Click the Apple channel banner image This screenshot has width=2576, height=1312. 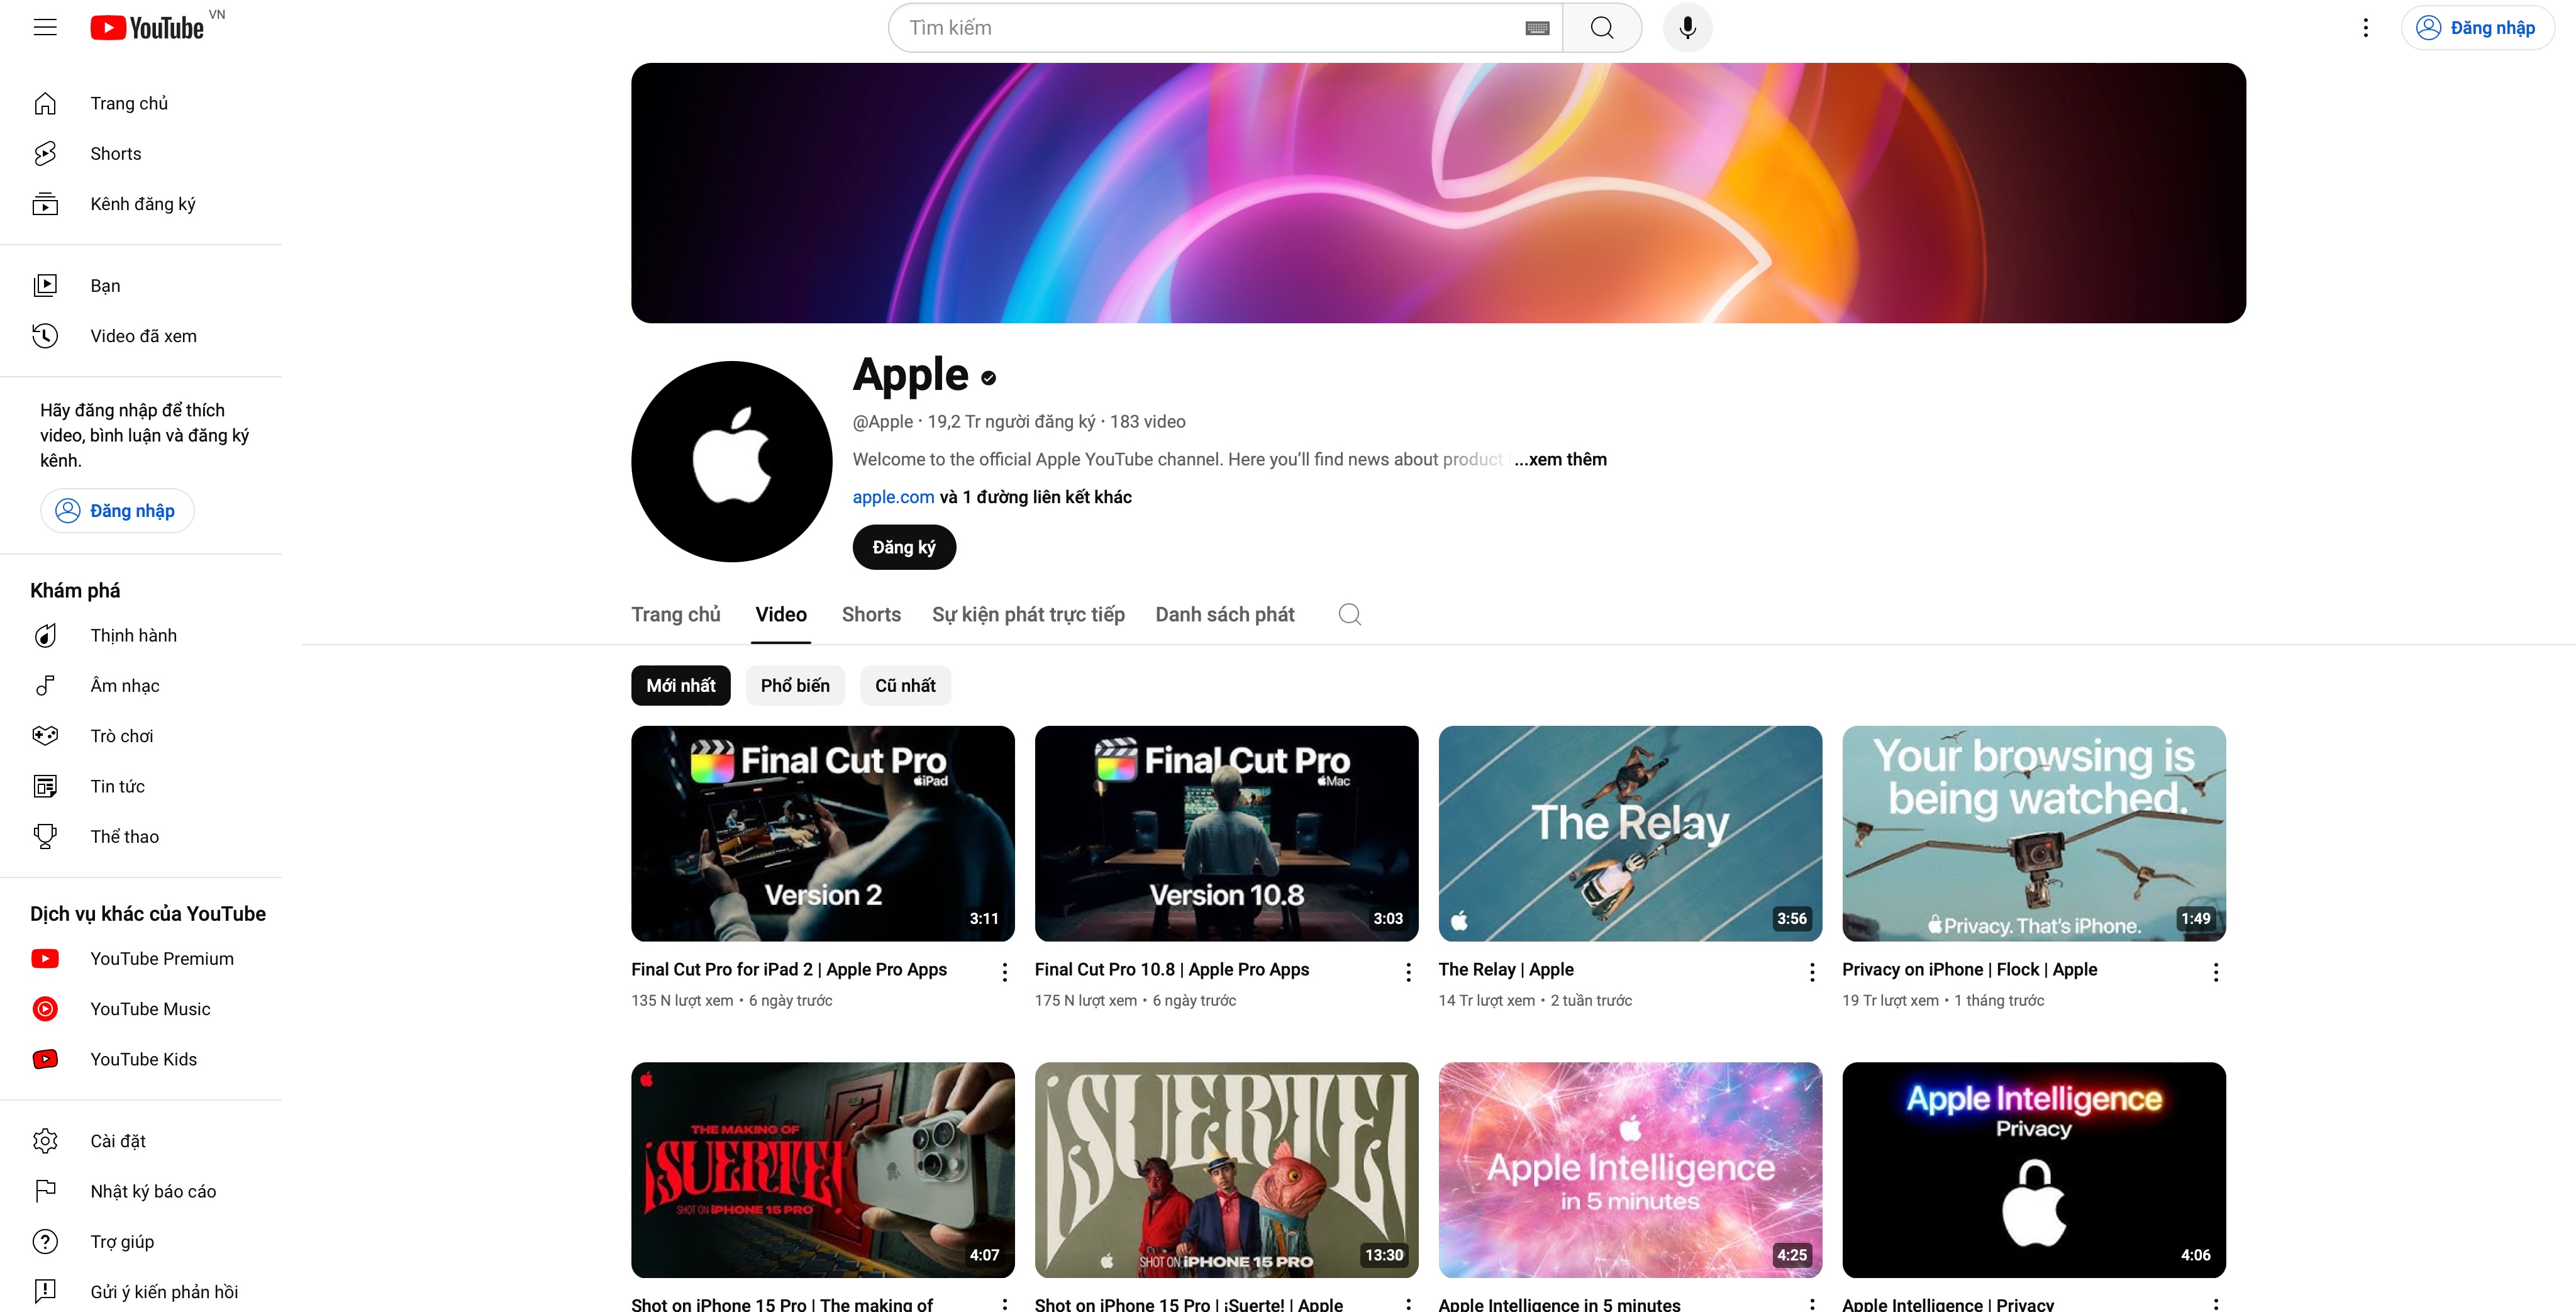1438,193
